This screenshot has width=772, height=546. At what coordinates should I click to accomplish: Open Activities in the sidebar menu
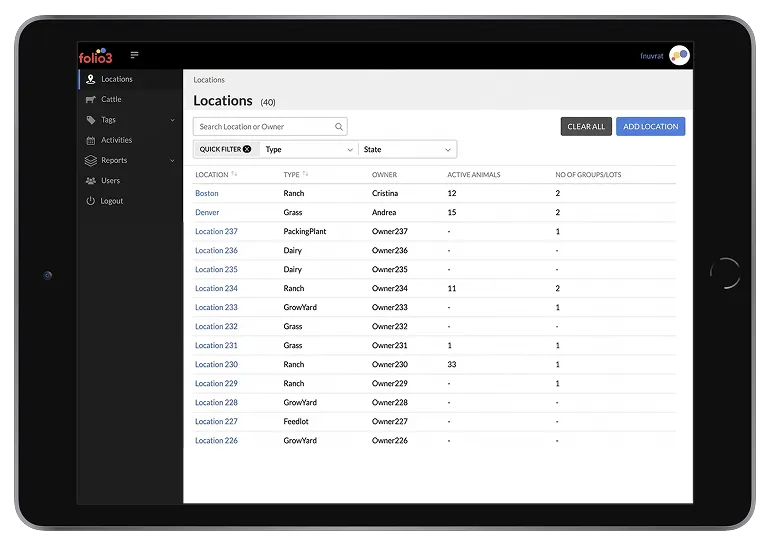130,140
